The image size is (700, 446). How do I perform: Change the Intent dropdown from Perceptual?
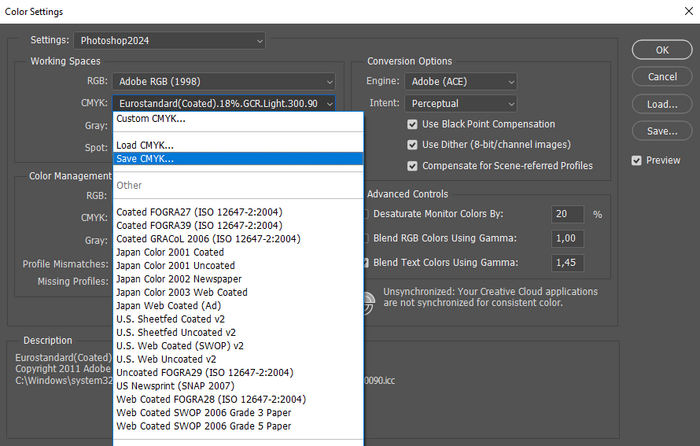461,103
